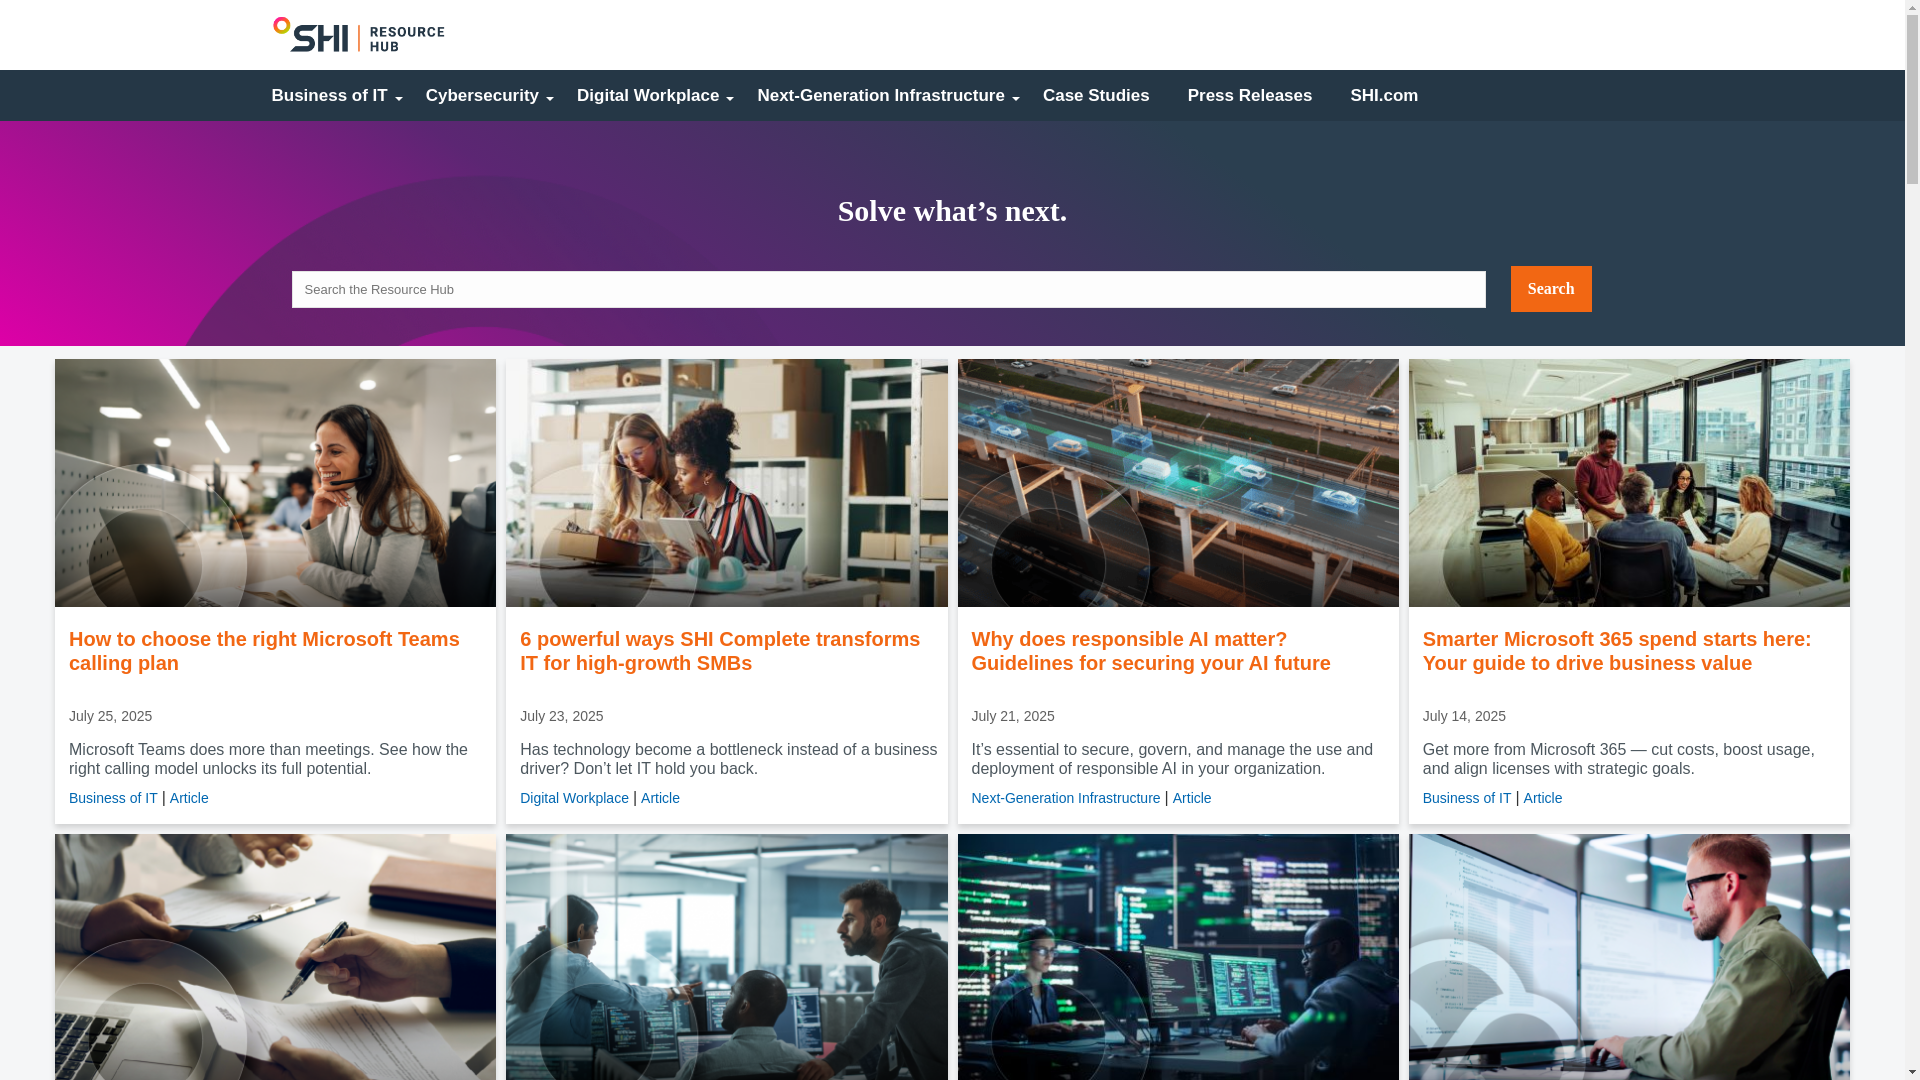Open the Microsoft 365 spend article image
The image size is (1920, 1080).
tap(1629, 483)
